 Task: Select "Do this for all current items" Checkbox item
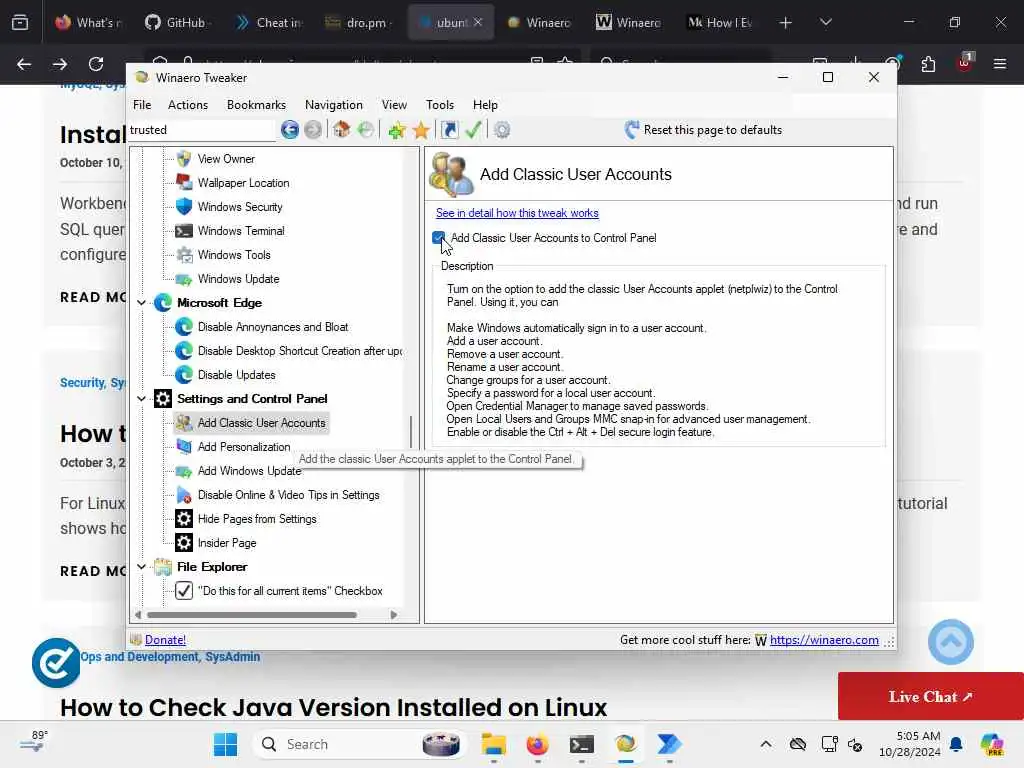[x=290, y=591]
